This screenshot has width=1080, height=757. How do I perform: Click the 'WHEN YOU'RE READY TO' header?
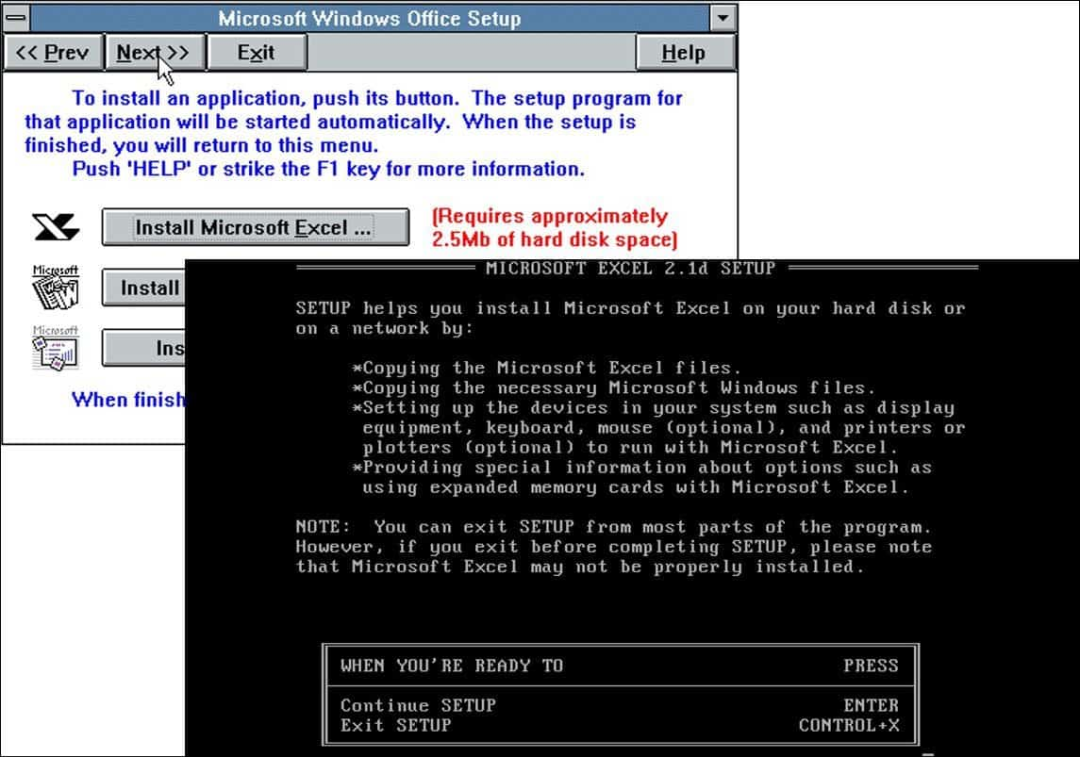(x=452, y=665)
